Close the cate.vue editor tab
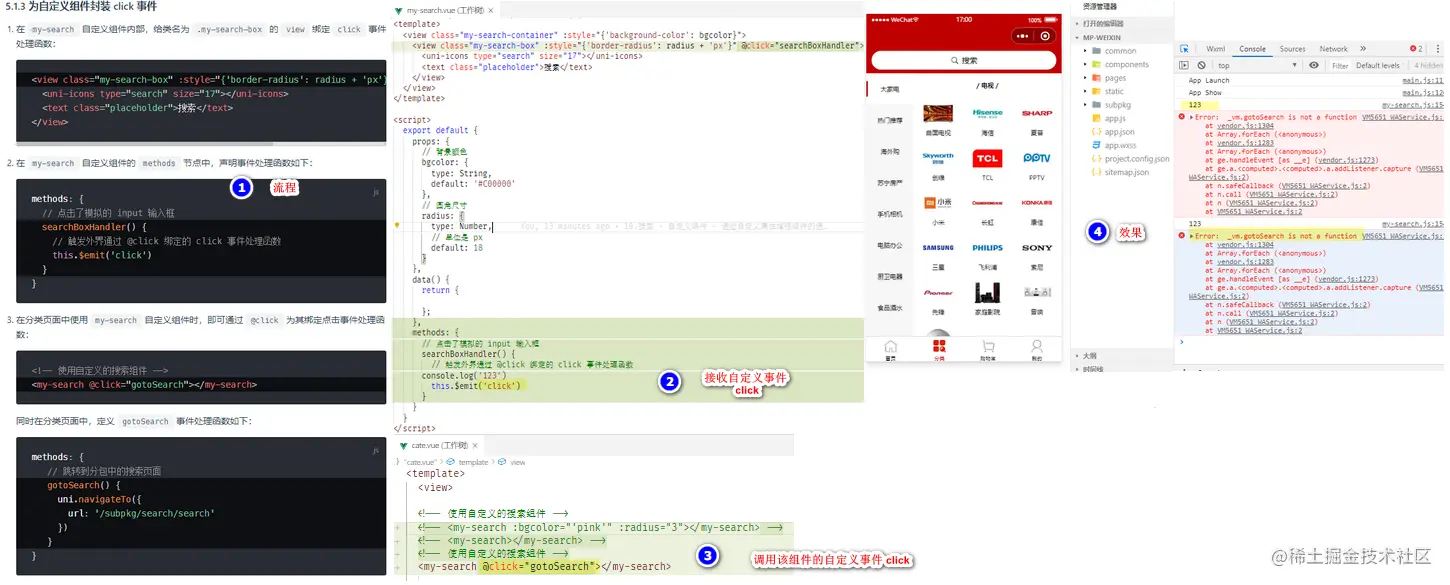This screenshot has width=1450, height=585. [476, 445]
